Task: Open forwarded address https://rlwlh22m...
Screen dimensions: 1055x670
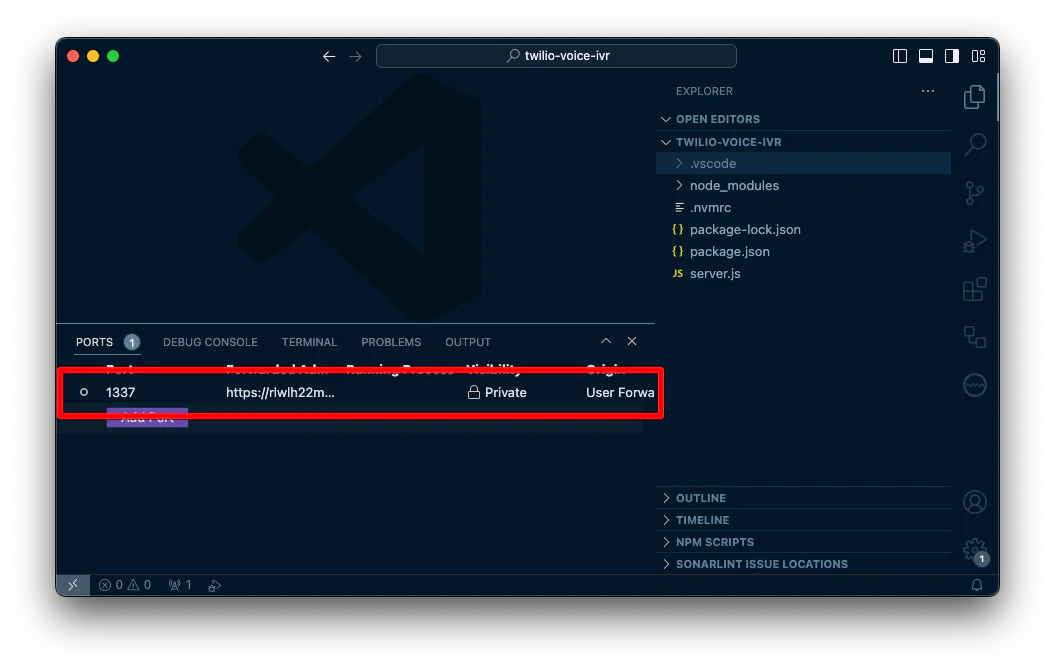Action: [x=280, y=392]
